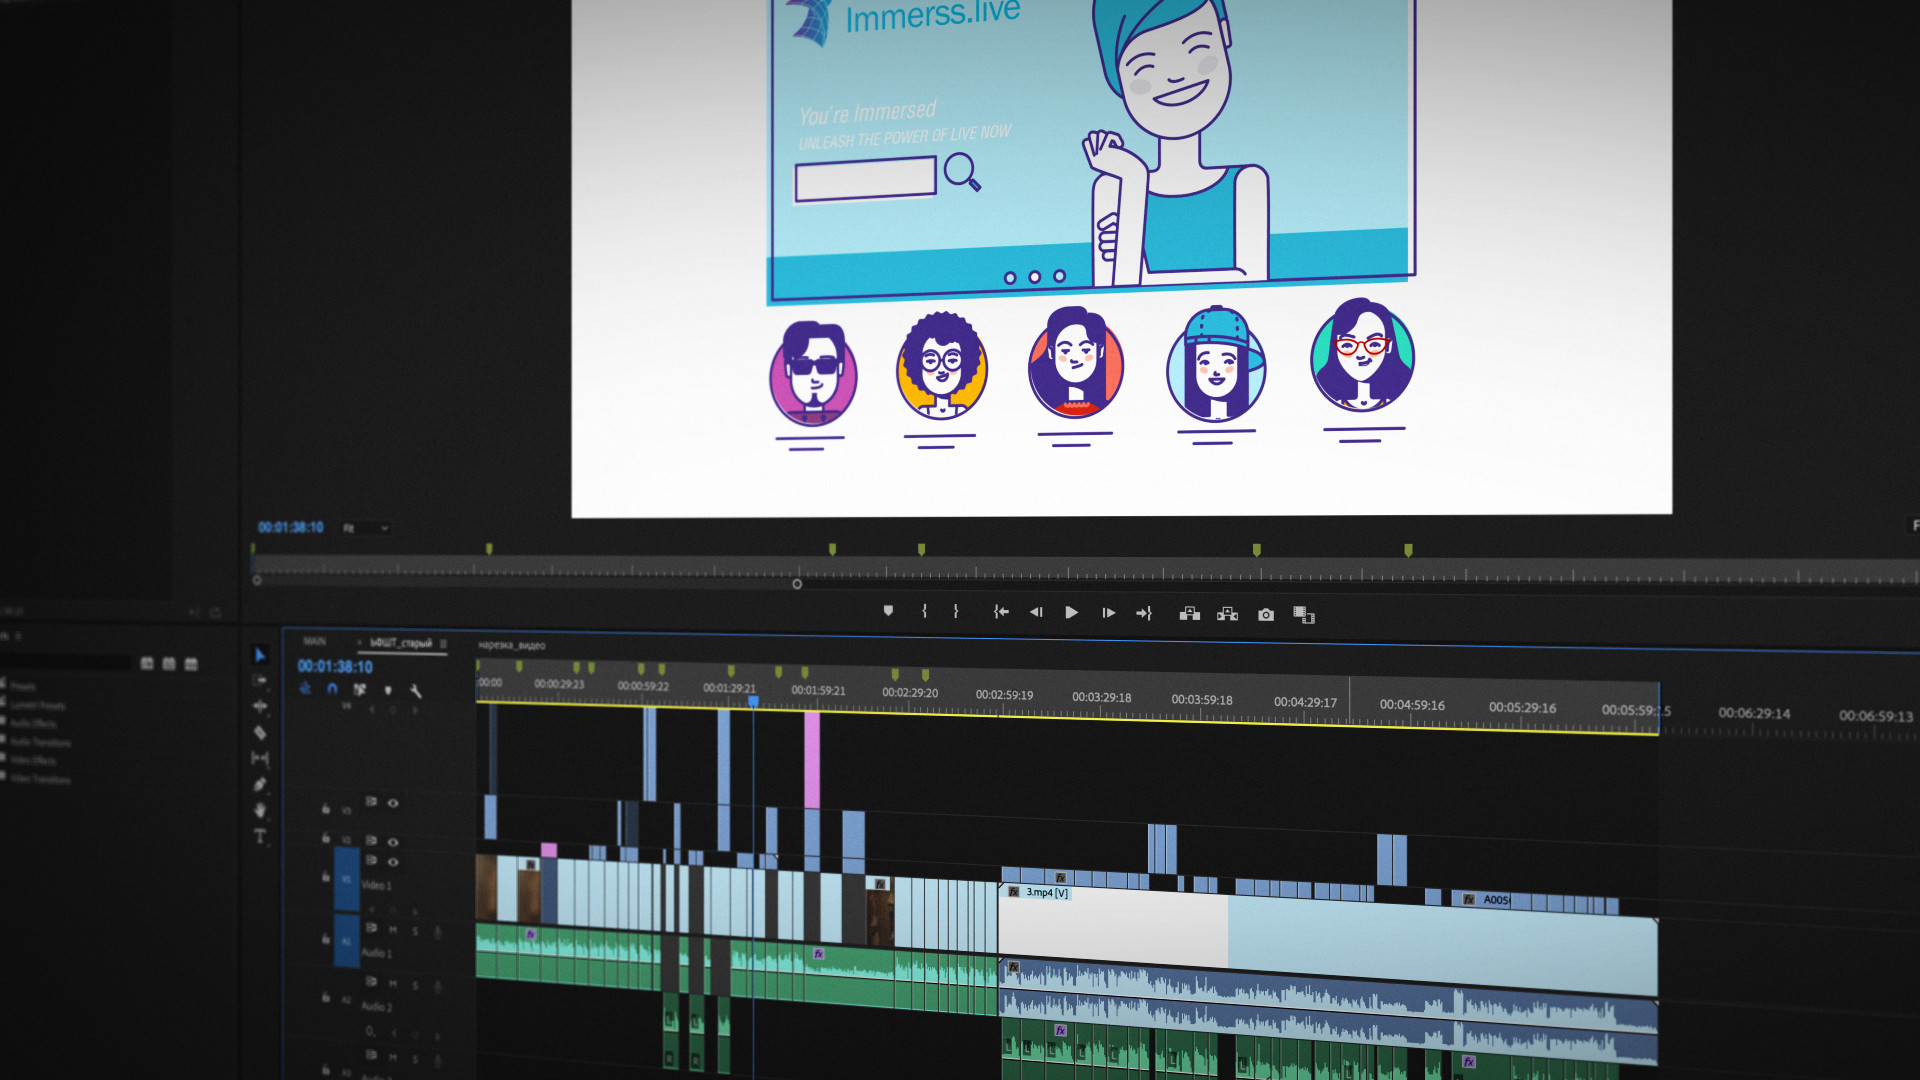The width and height of the screenshot is (1920, 1080).
Task: Click the program monitor timecode 00:01:38:10
Action: pos(291,527)
